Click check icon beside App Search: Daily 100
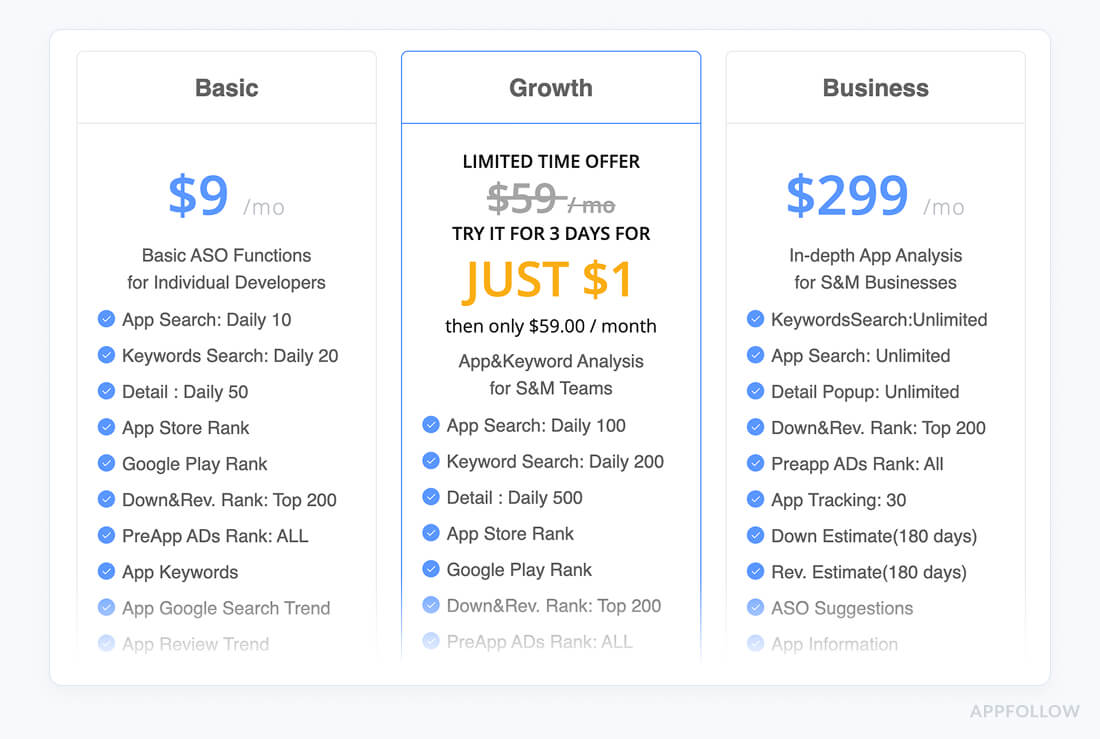 tap(431, 425)
